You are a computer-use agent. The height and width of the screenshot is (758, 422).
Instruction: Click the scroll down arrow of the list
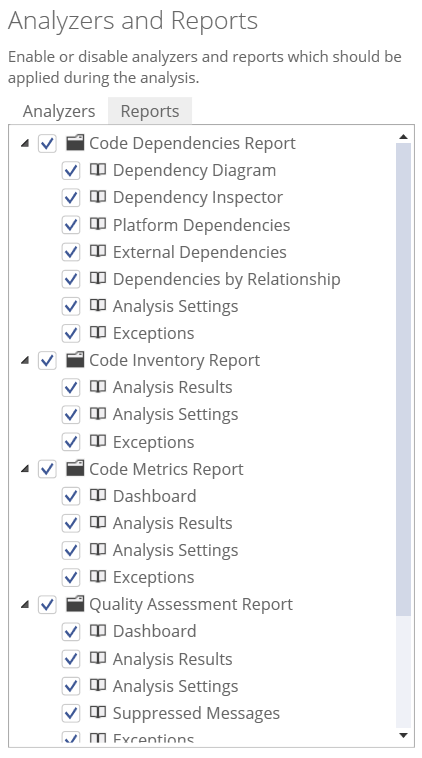pos(403,736)
